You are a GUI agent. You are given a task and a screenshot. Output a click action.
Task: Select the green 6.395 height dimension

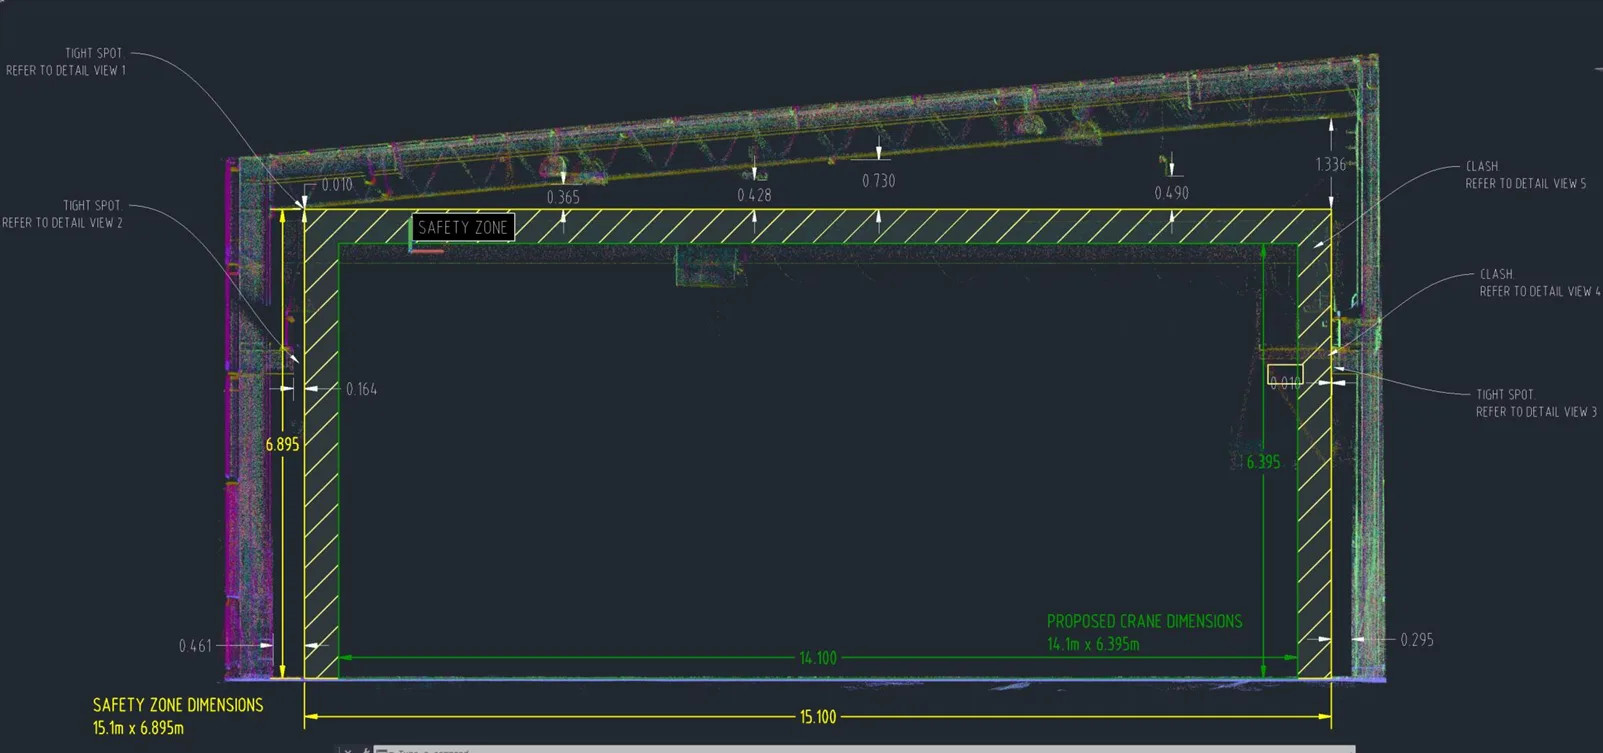point(1263,462)
